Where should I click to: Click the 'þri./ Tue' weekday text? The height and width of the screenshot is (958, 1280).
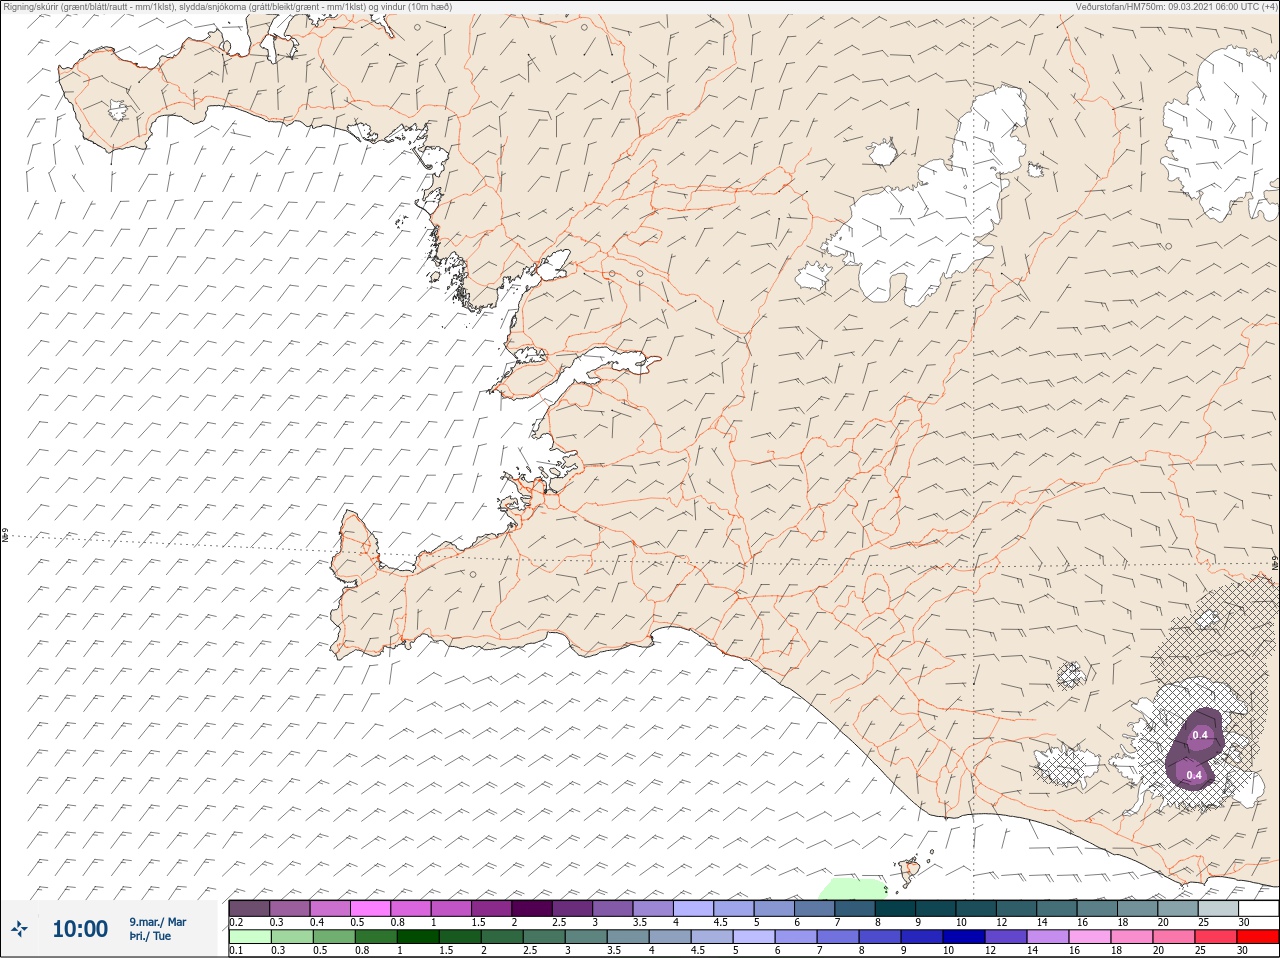[150, 936]
